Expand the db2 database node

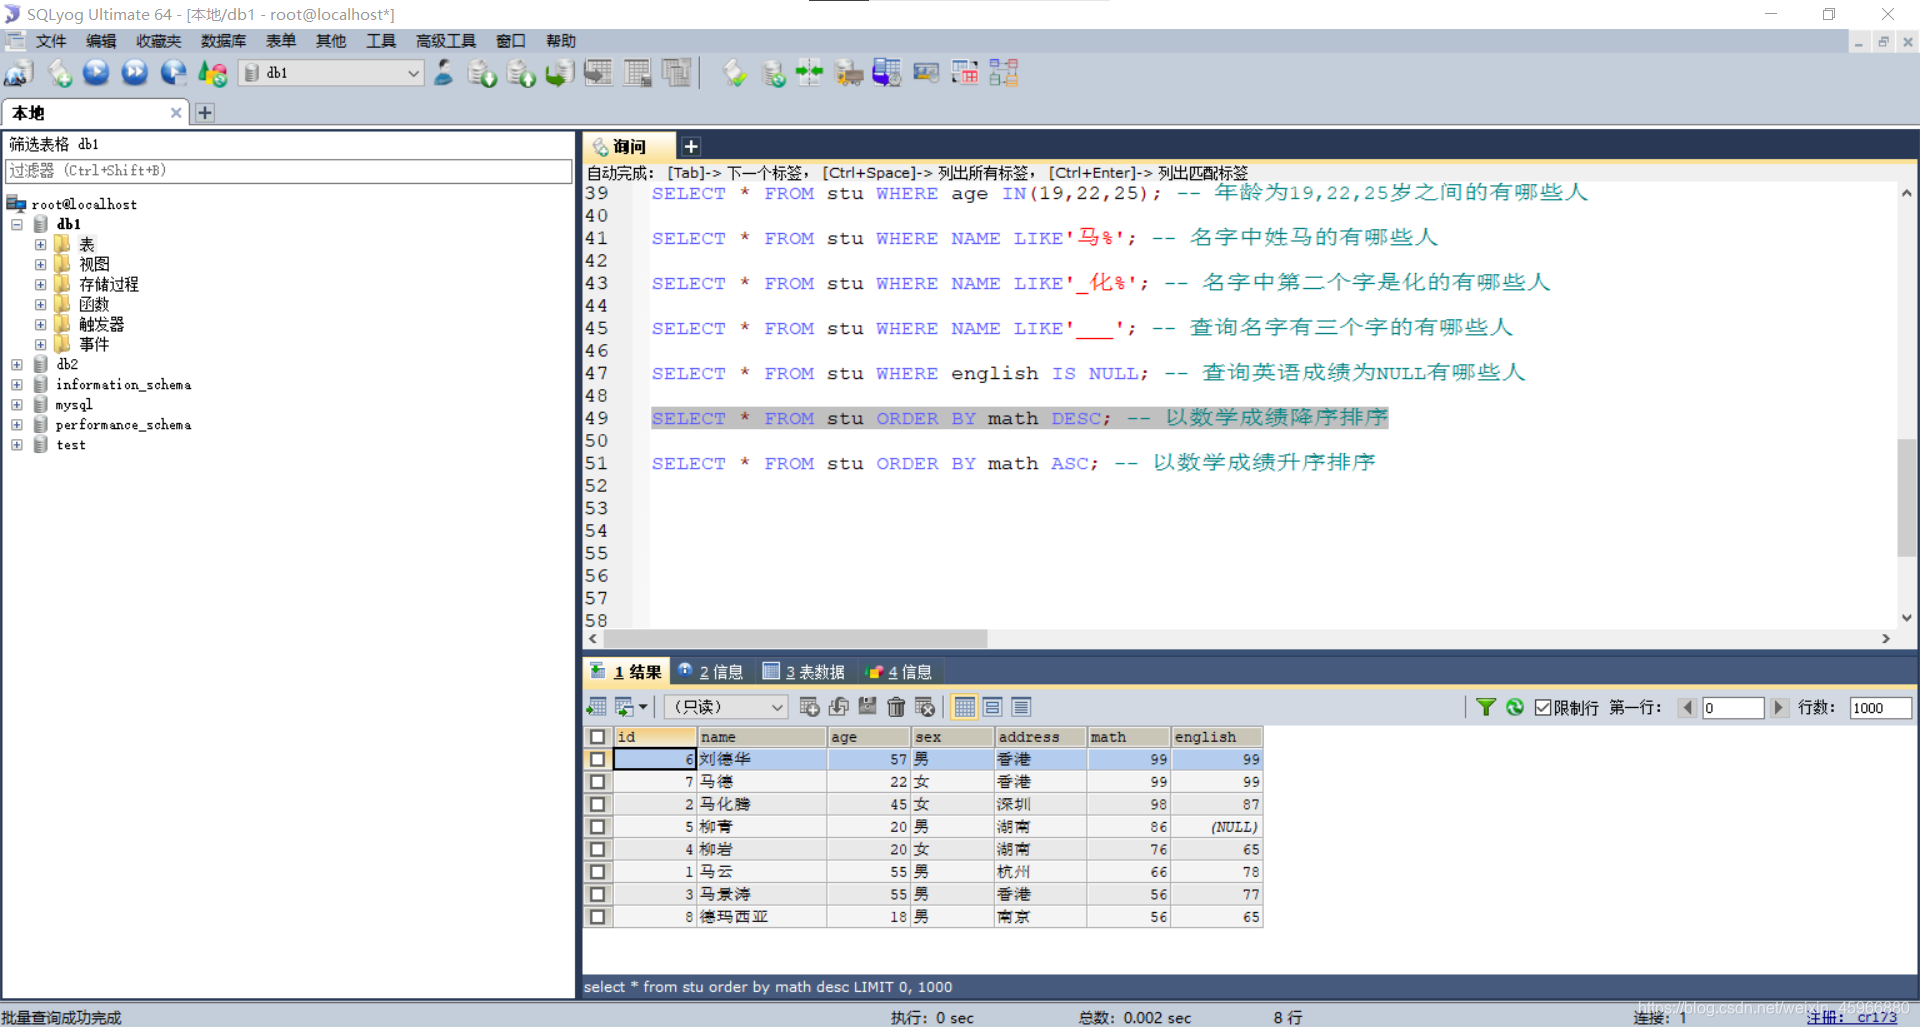click(17, 364)
